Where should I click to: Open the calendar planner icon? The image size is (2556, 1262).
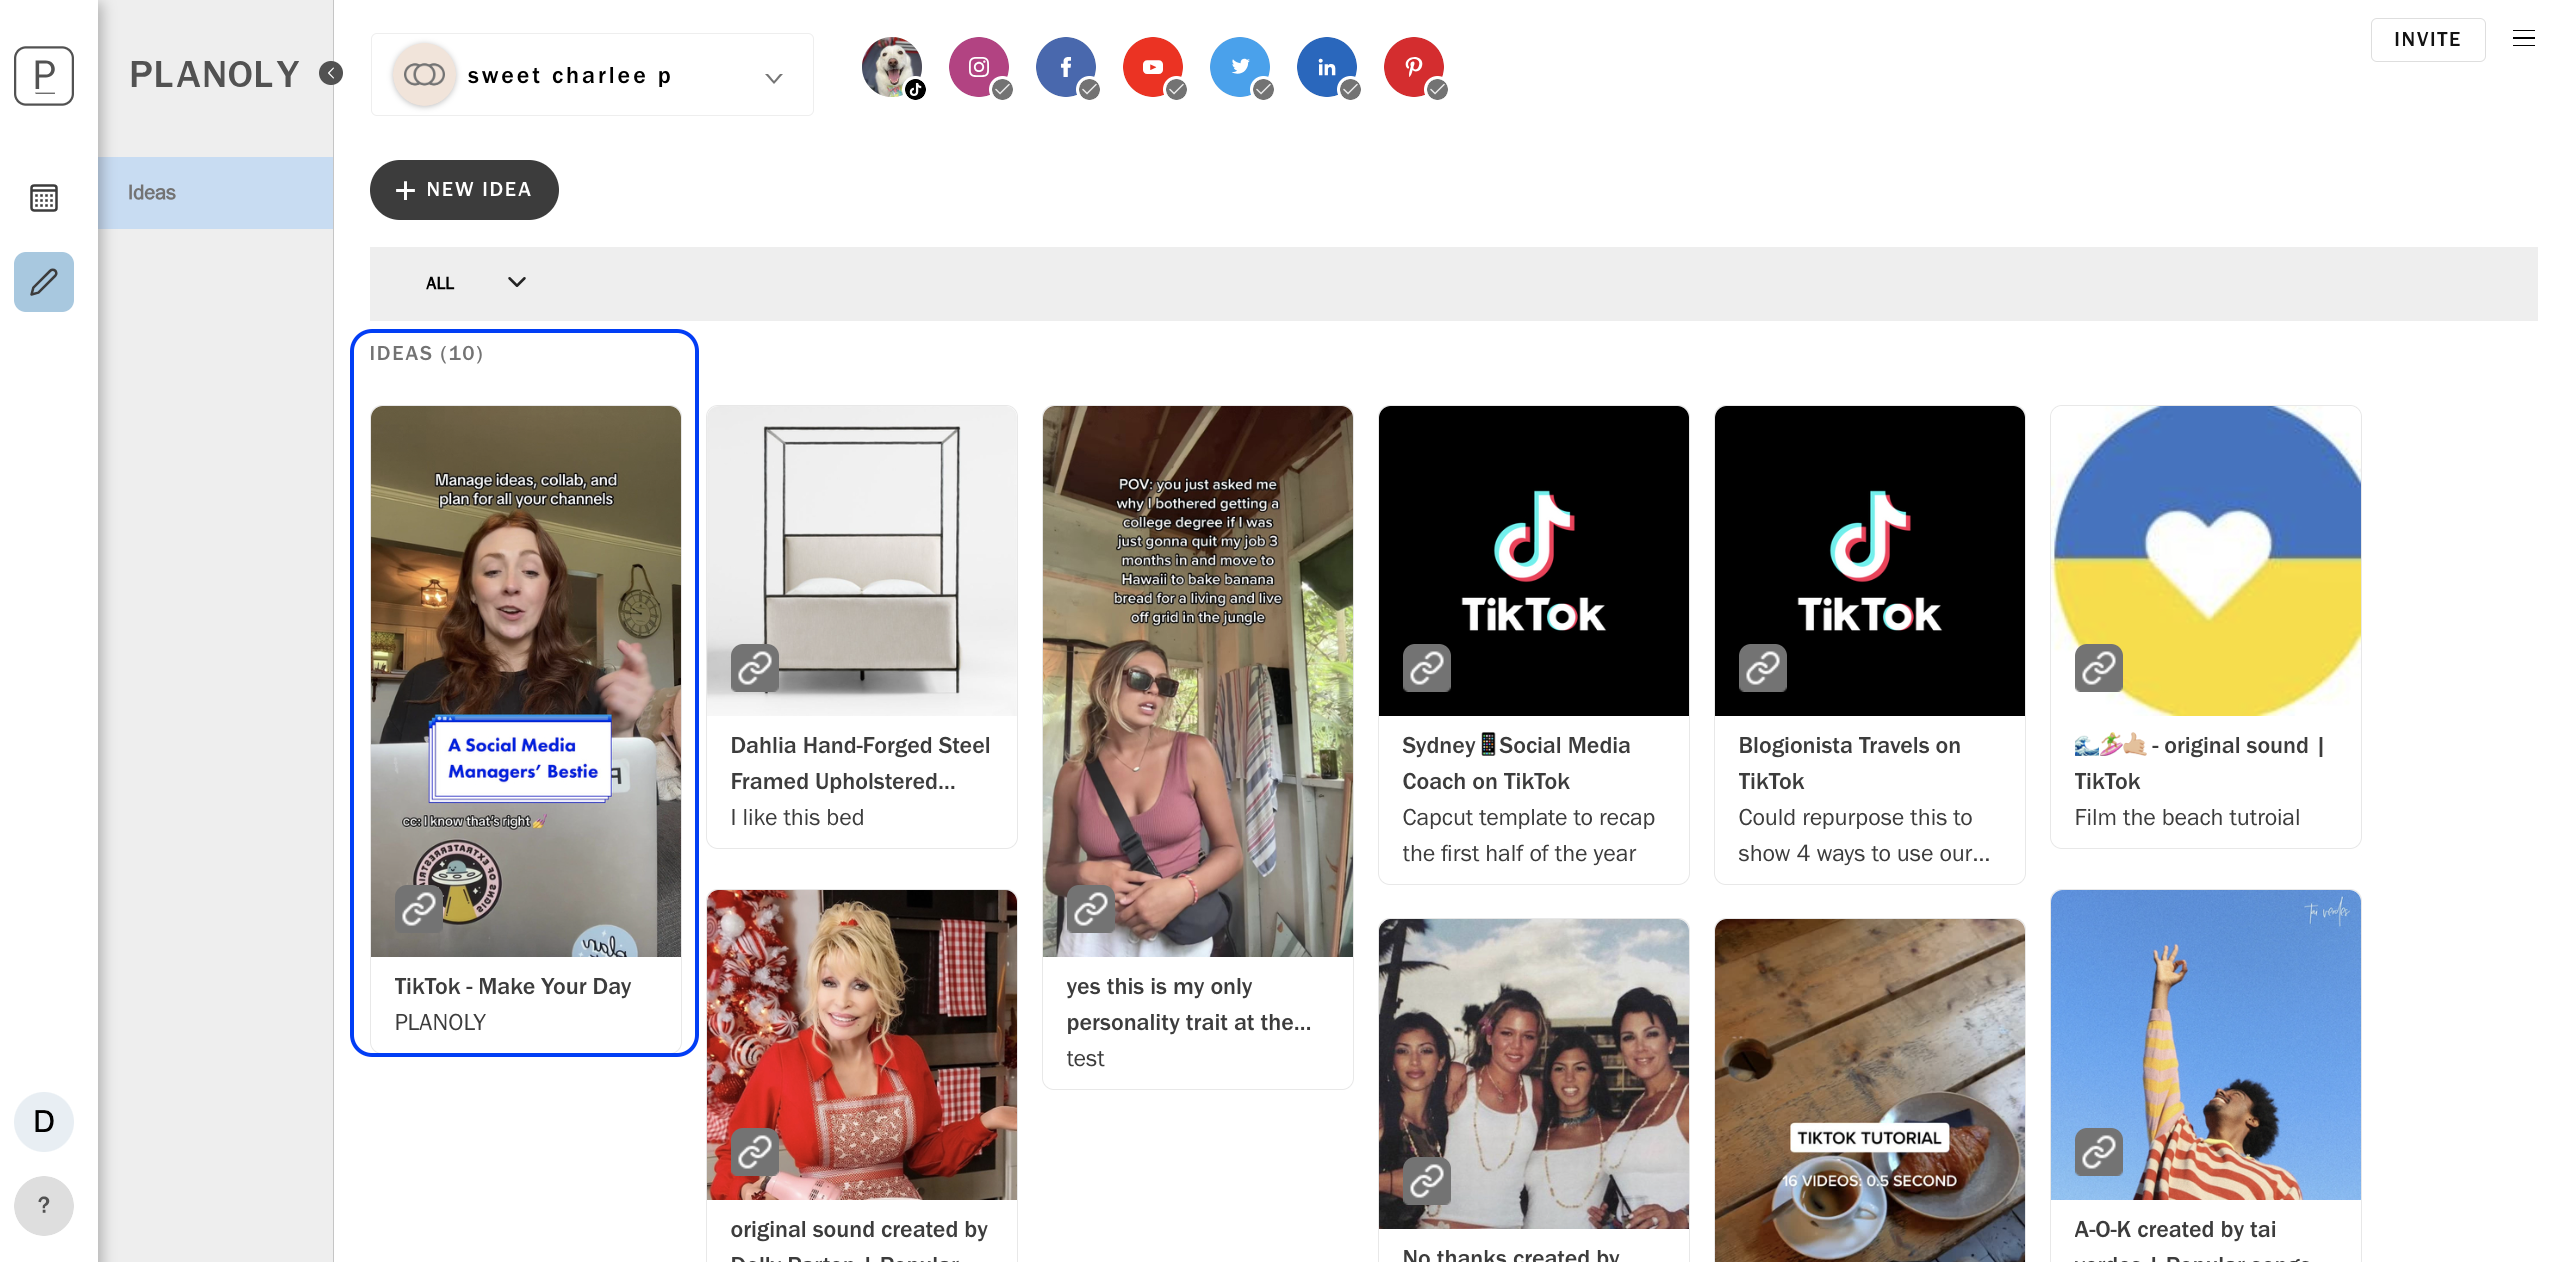coord(44,198)
